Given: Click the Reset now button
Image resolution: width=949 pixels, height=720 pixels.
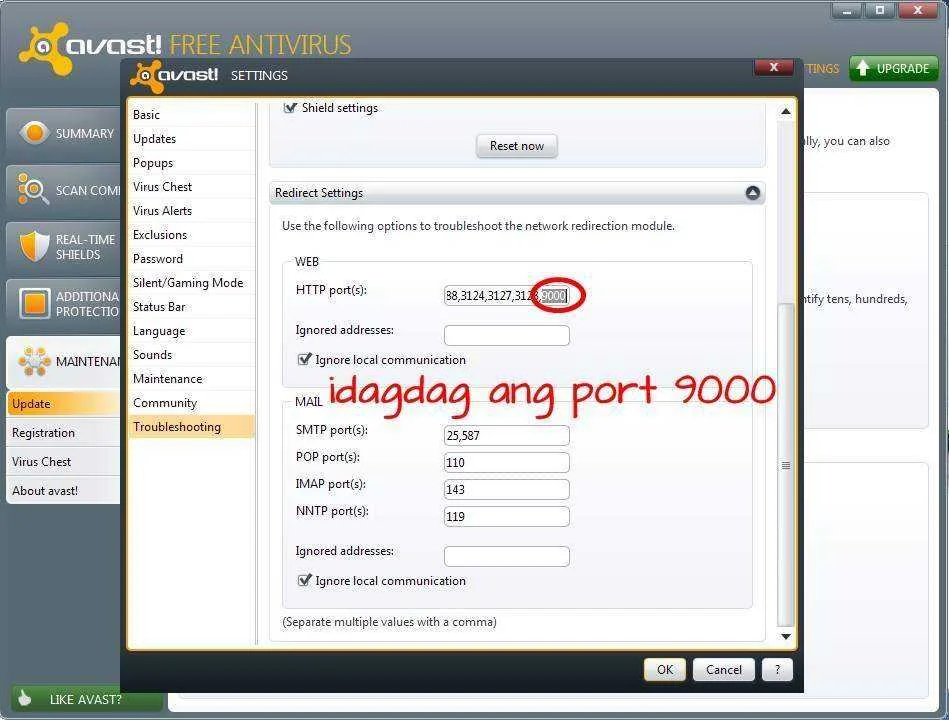Looking at the screenshot, I should (x=516, y=146).
